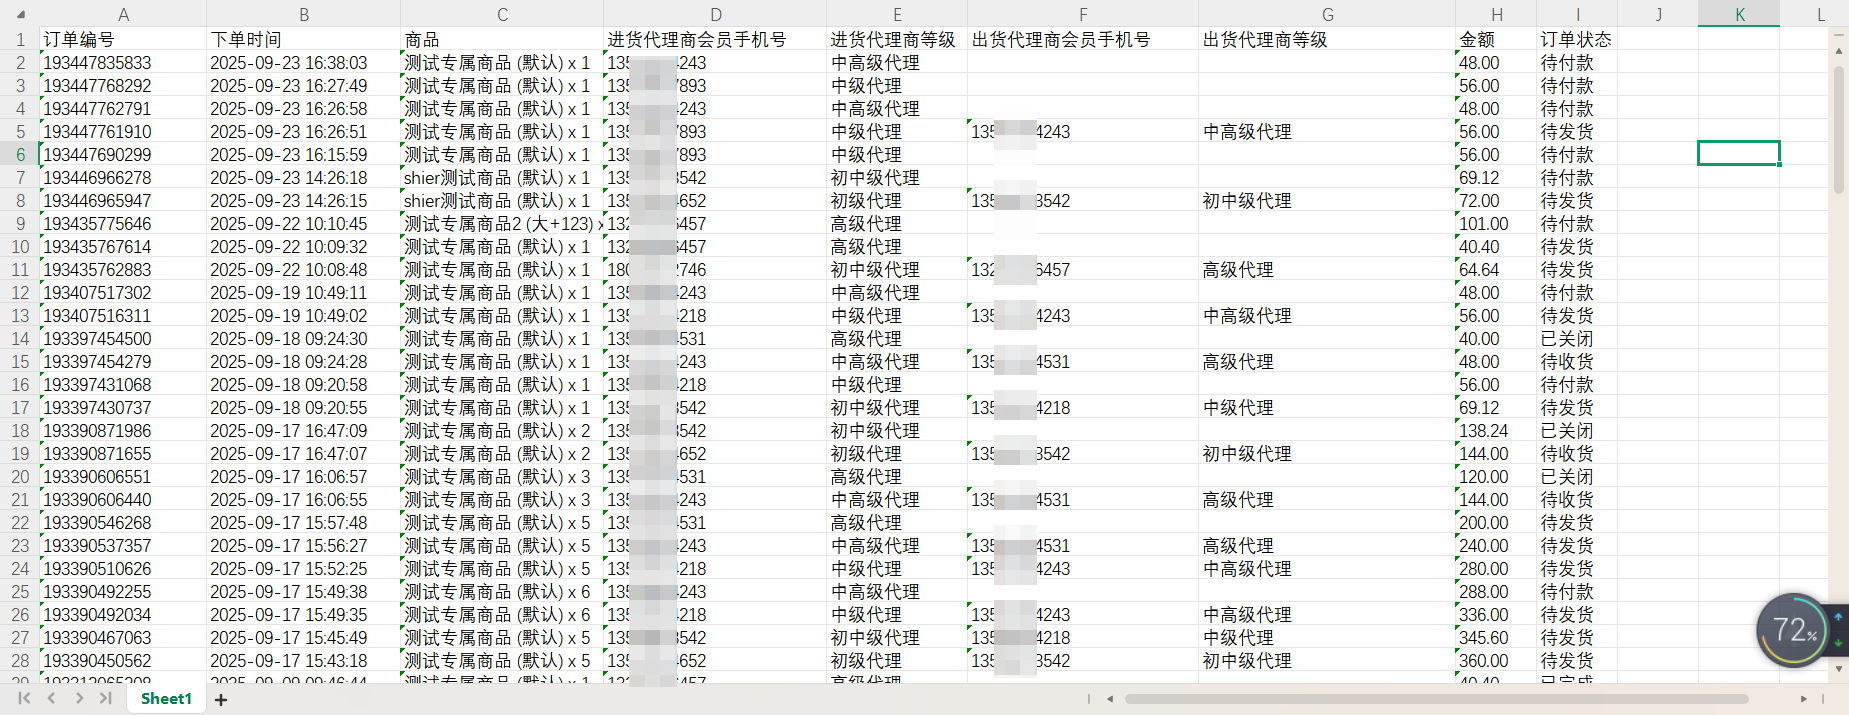Click the vertical scrollbar thumb
This screenshot has height=715, width=1849.
tap(1838, 130)
